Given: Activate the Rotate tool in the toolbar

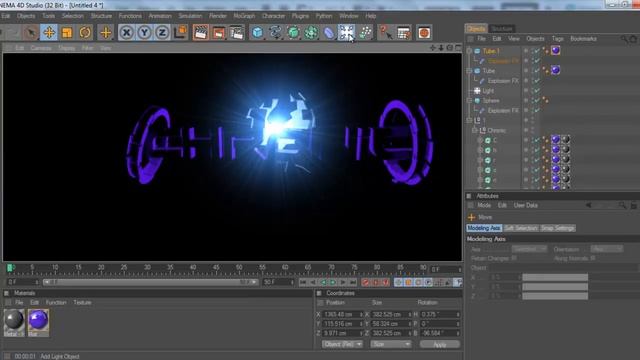Looking at the screenshot, I should pos(85,33).
